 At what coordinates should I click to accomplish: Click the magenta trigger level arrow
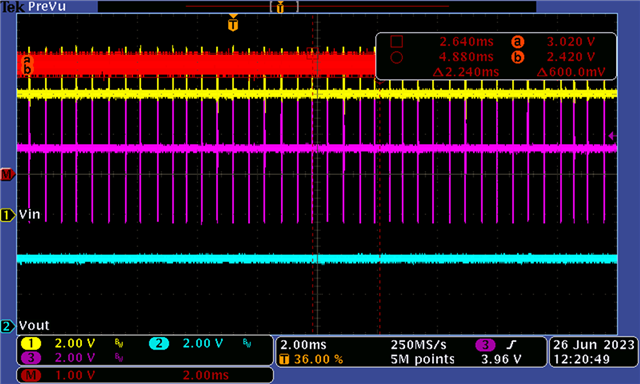[611, 136]
